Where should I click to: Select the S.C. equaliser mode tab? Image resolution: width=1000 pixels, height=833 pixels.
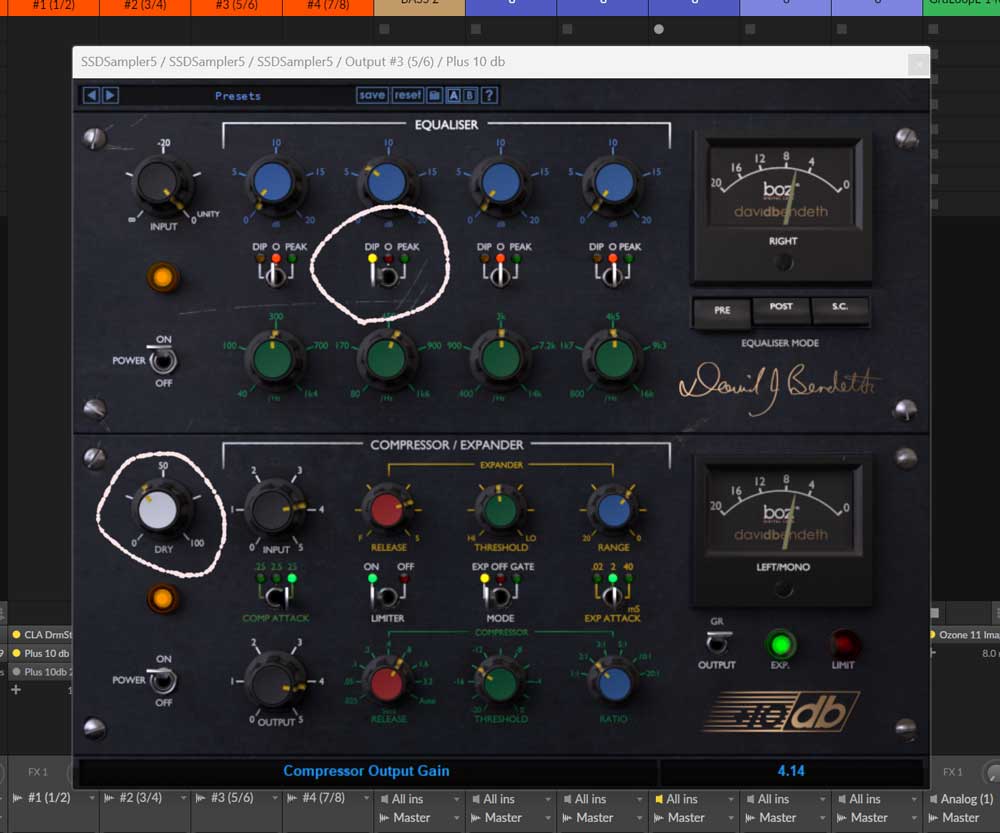point(839,310)
